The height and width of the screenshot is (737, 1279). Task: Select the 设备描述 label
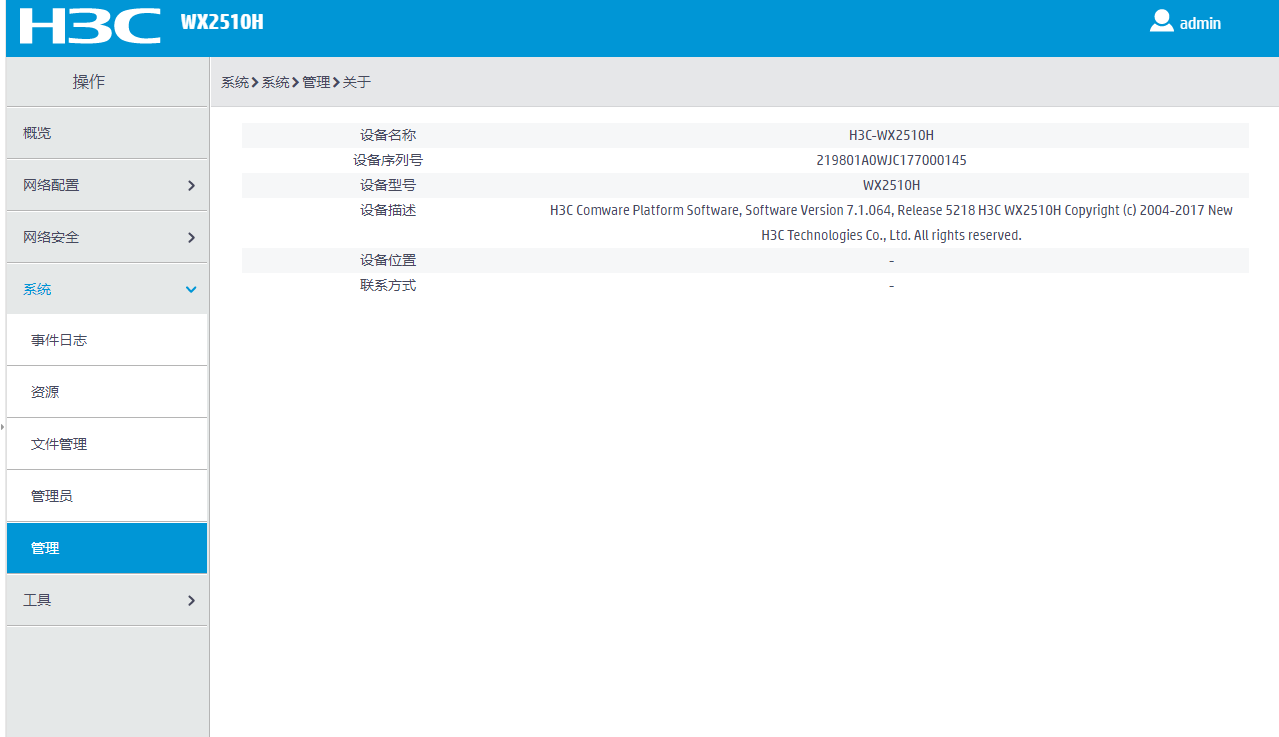click(x=388, y=210)
